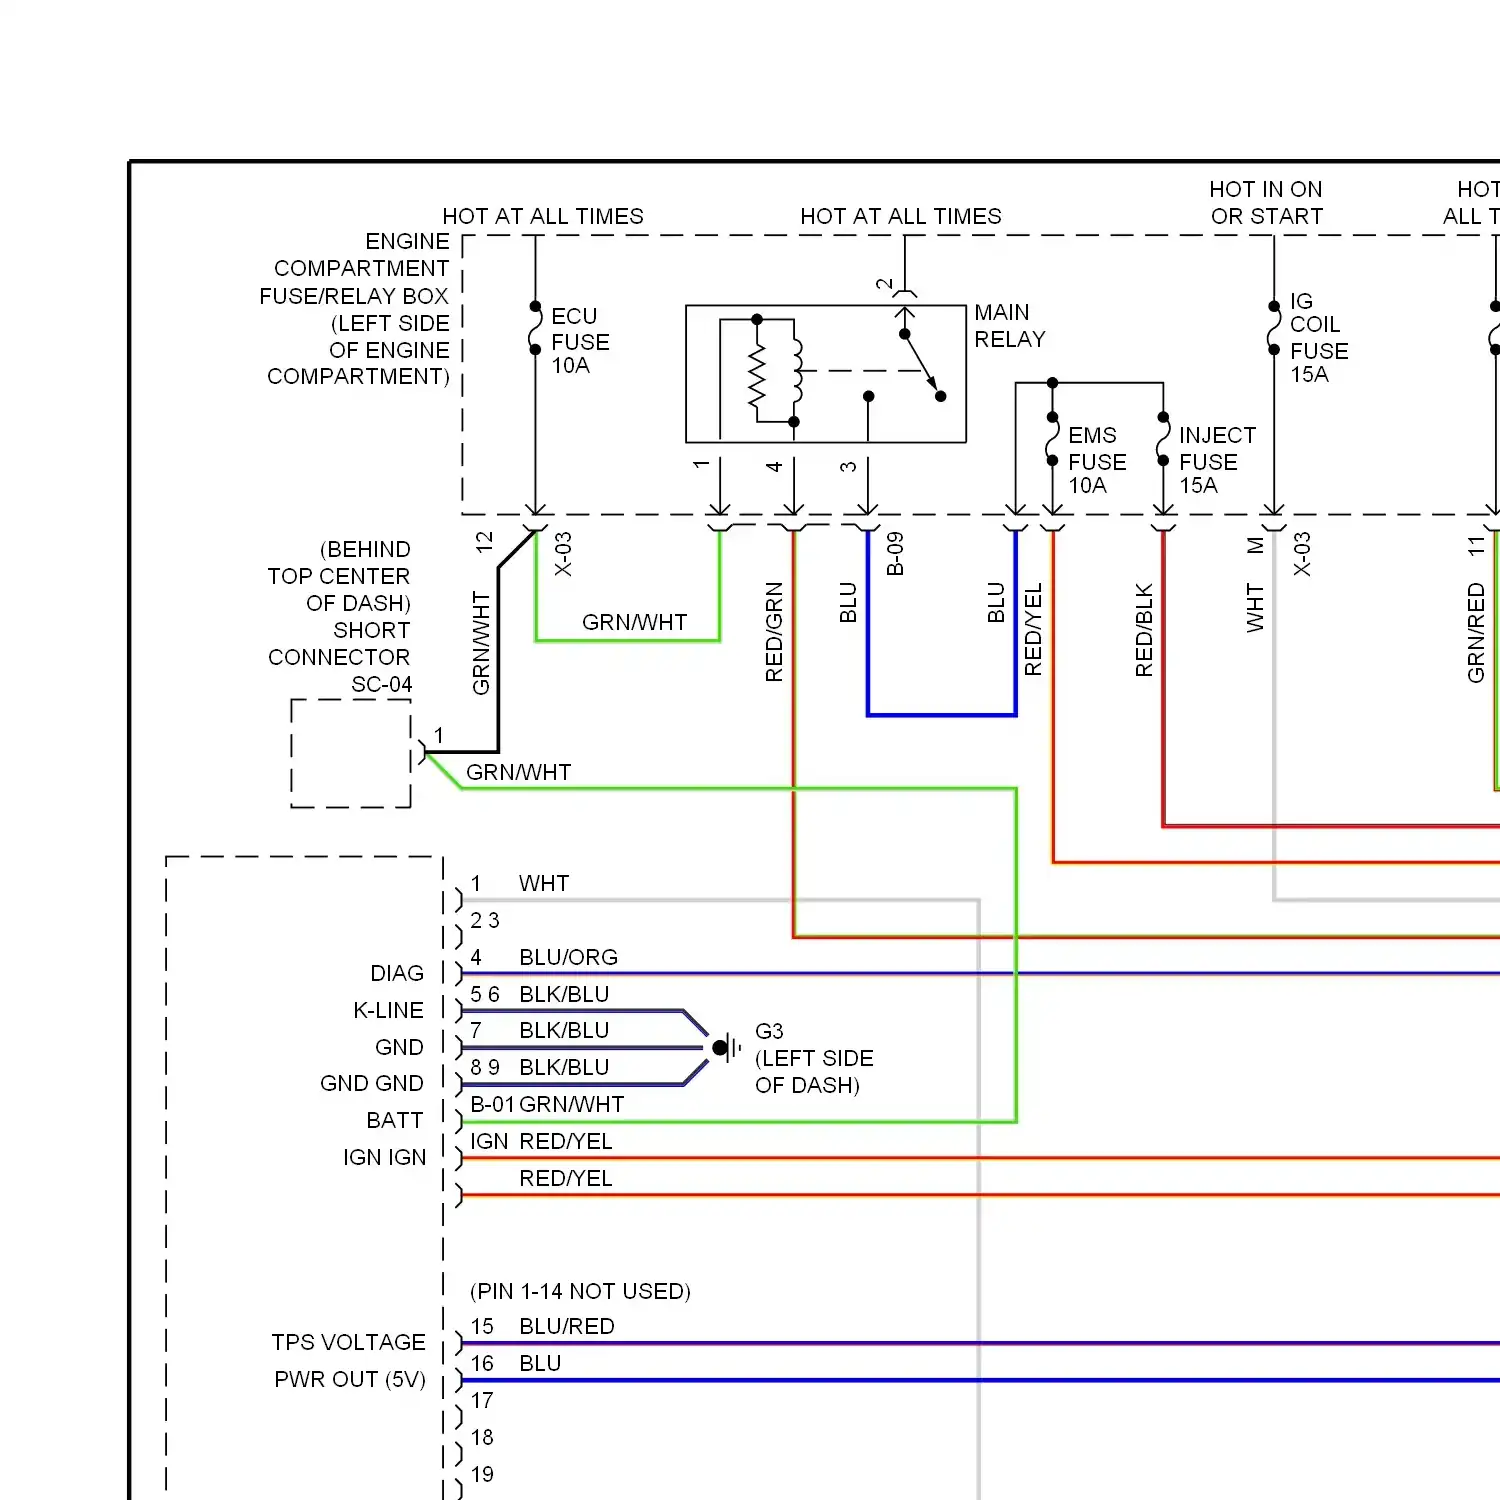Viewport: 1500px width, 1500px height.
Task: Select the 'ECU FUSE 10A' label
Action: tap(580, 341)
